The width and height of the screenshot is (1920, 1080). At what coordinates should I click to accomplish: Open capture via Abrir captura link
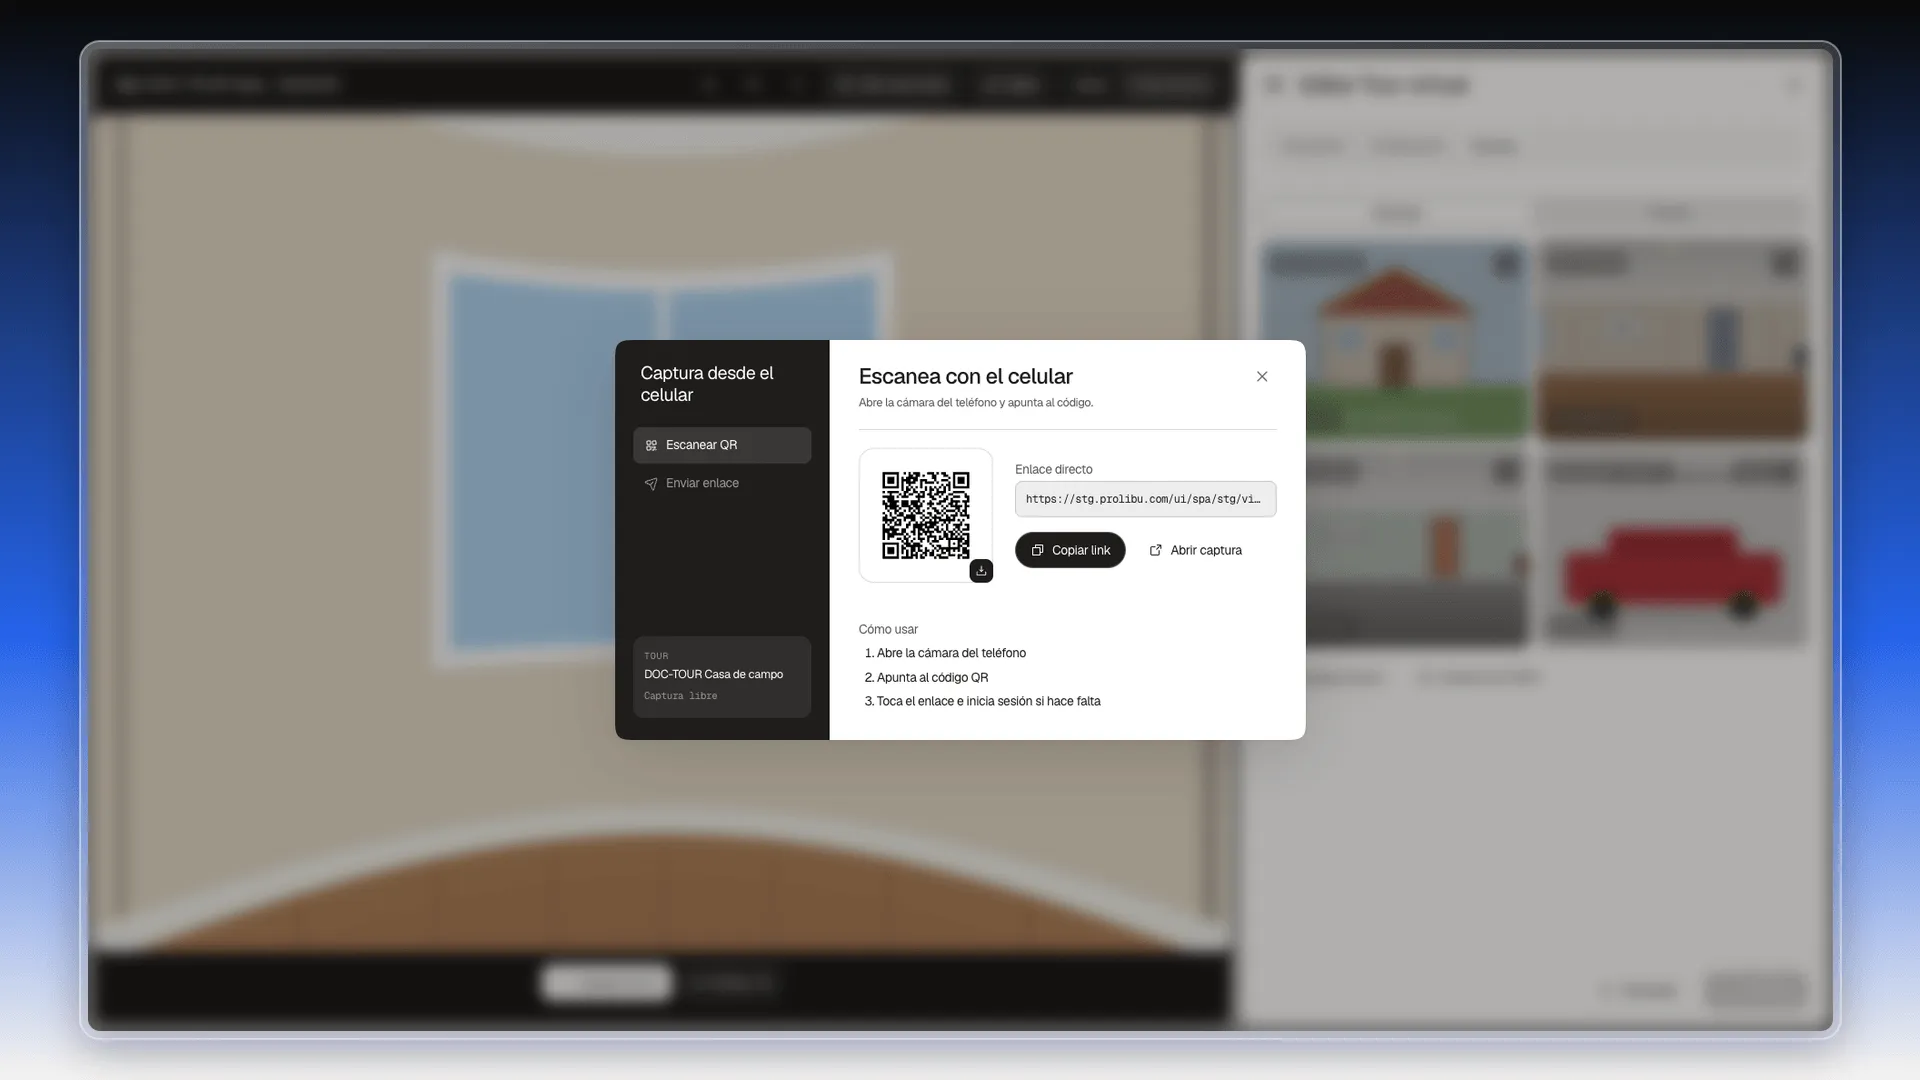pos(1196,550)
